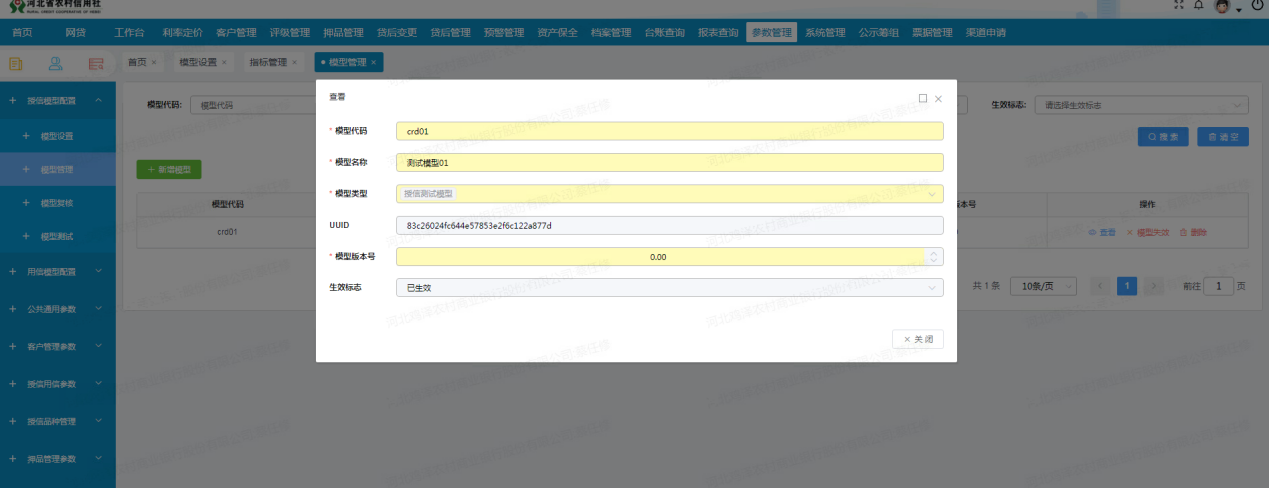Open the 生效标志 dropdown in the dialog

670,288
